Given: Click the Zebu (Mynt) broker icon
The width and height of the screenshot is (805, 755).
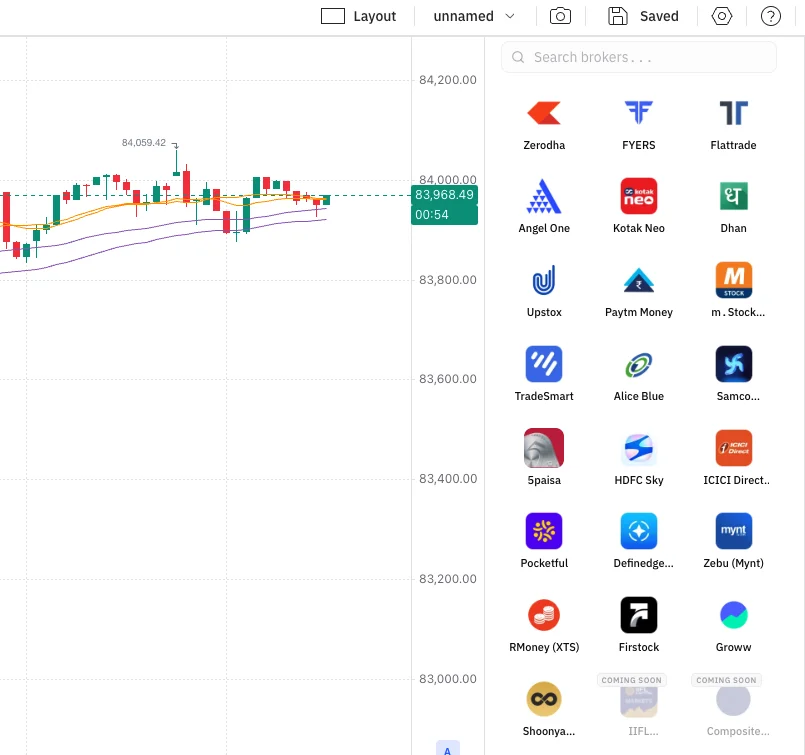Looking at the screenshot, I should 734,531.
